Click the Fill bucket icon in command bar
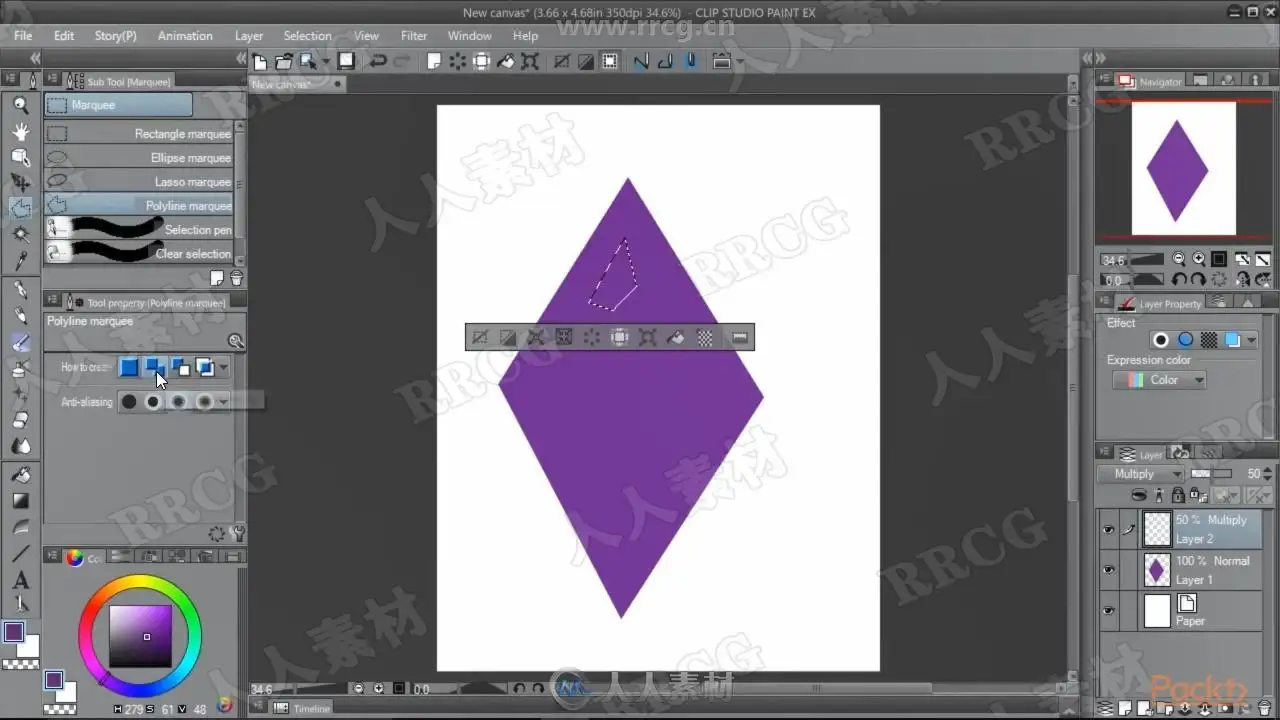 click(x=506, y=61)
